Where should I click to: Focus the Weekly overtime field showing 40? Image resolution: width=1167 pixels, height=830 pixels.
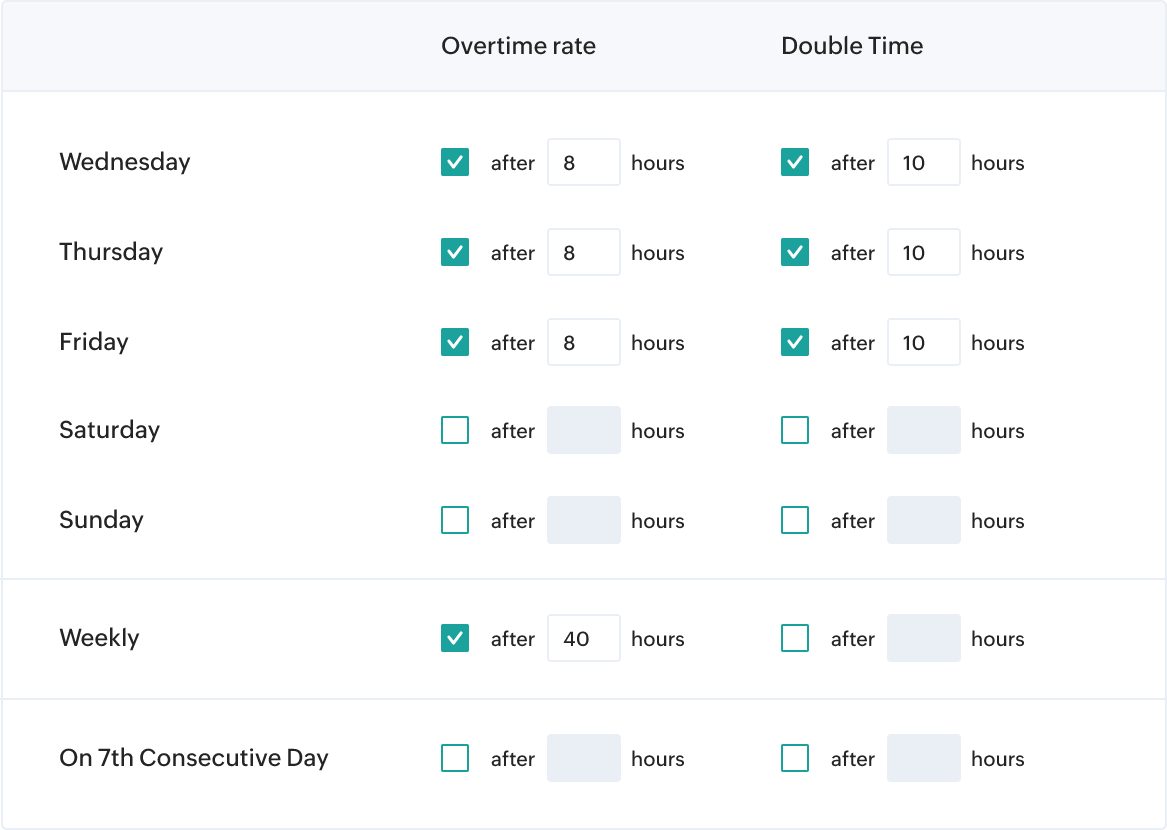point(584,638)
